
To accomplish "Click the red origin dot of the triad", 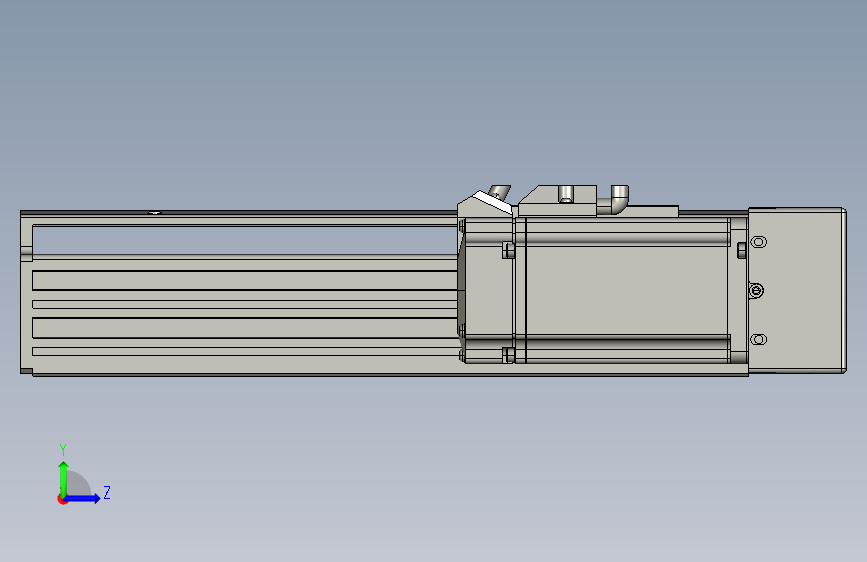I will [x=62, y=499].
